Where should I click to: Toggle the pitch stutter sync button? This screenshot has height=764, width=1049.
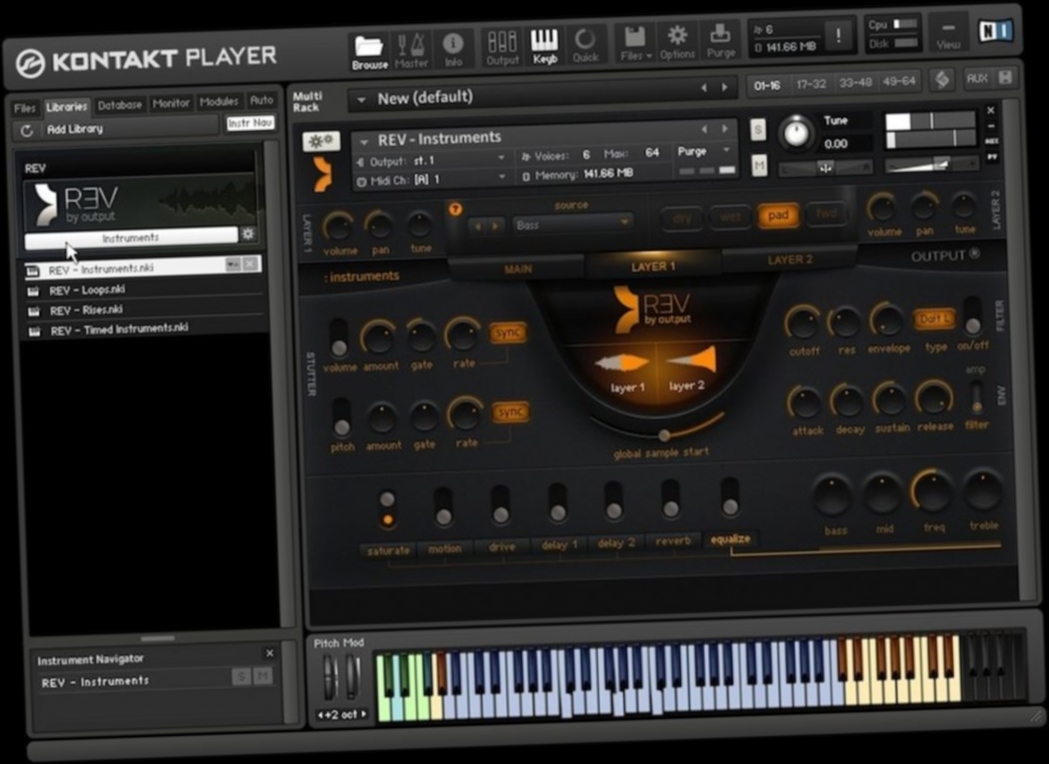(x=510, y=412)
